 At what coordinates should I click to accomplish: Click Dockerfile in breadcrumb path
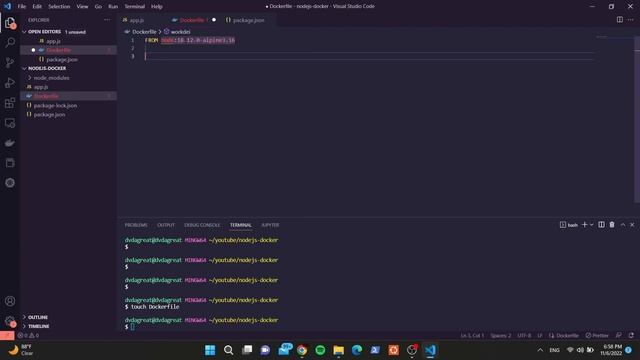coord(144,32)
